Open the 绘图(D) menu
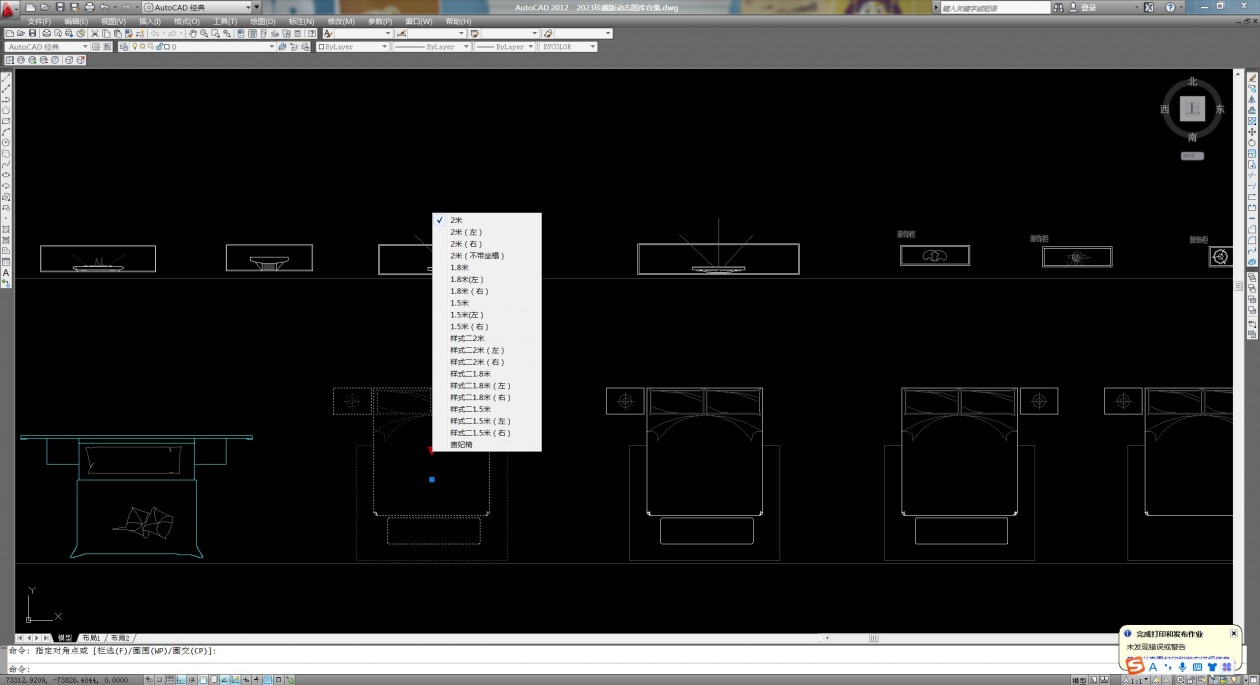Viewport: 1260px width, 685px height. pyautogui.click(x=263, y=21)
